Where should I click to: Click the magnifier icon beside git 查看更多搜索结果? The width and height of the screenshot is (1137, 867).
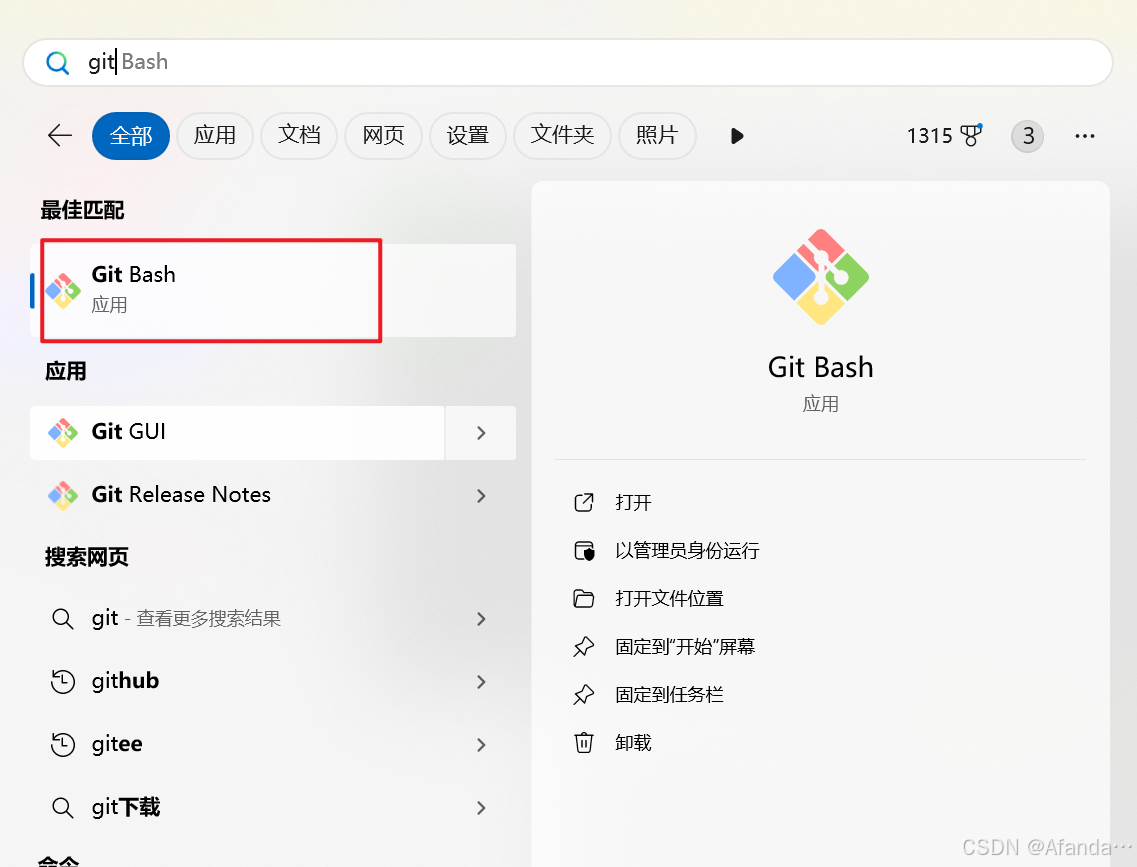pos(63,619)
